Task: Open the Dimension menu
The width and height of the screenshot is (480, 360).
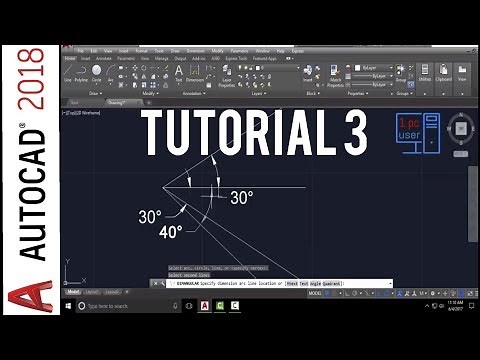Action: click(195, 51)
